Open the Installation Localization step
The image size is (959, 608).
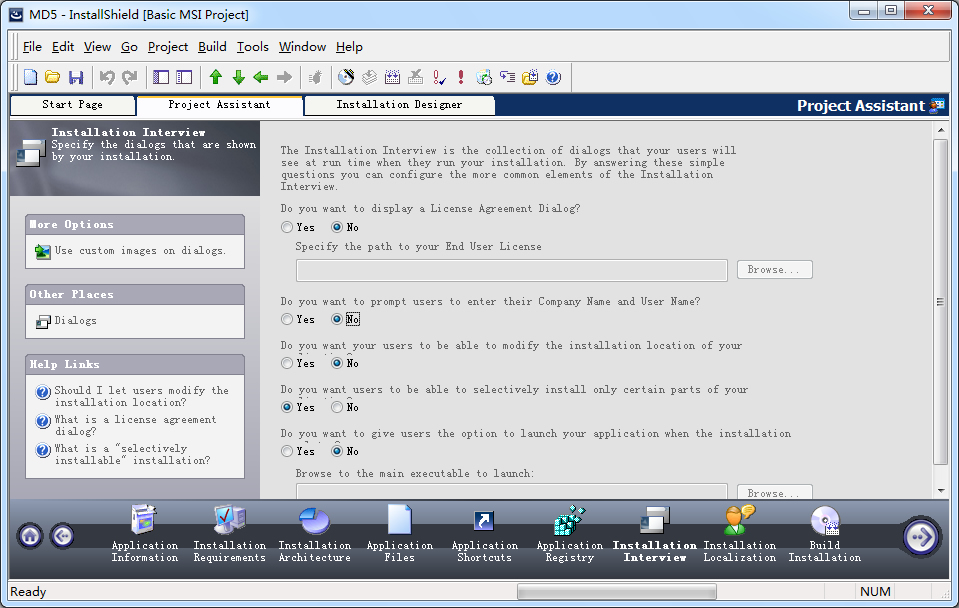tap(739, 533)
